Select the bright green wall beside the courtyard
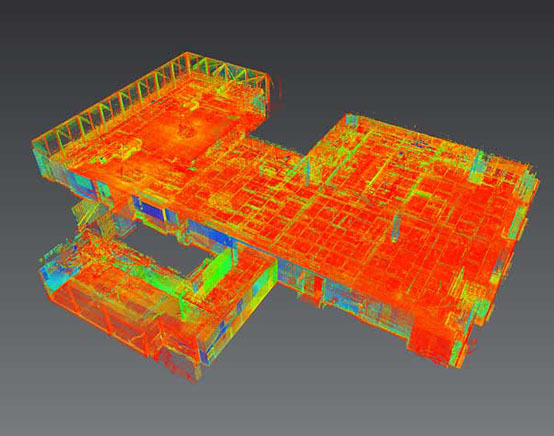 [212, 270]
